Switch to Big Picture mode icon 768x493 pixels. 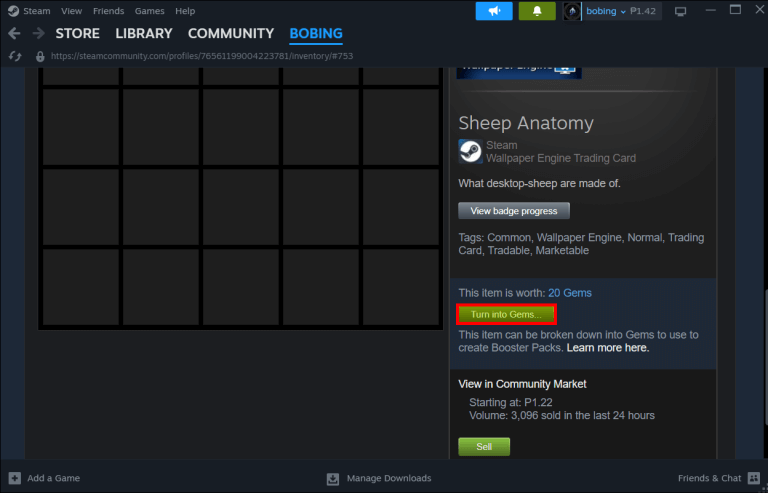[680, 11]
